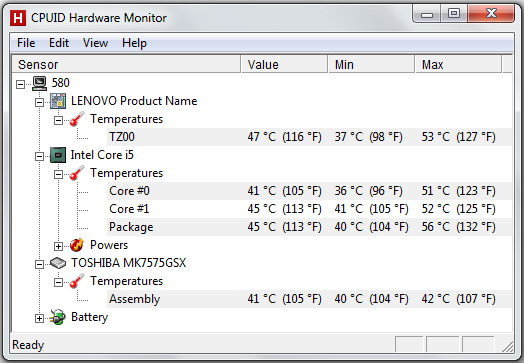524x363 pixels.
Task: Open the File menu
Action: 26,43
